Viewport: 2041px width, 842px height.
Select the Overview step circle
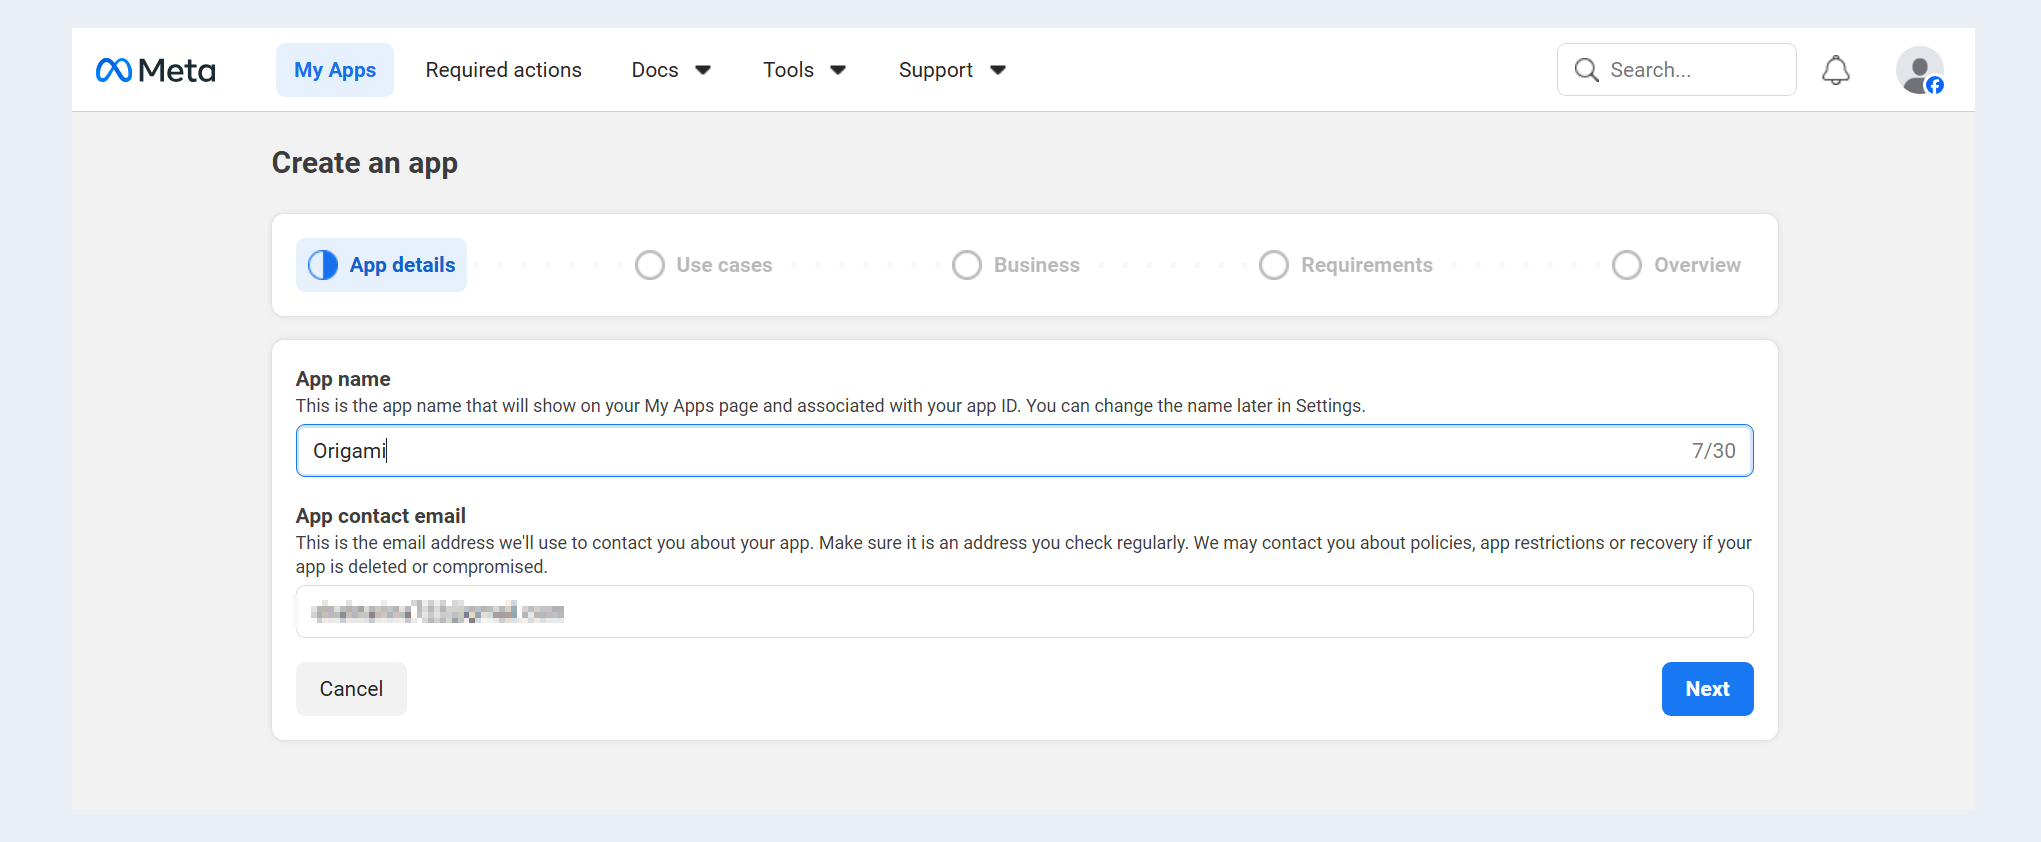coord(1627,265)
